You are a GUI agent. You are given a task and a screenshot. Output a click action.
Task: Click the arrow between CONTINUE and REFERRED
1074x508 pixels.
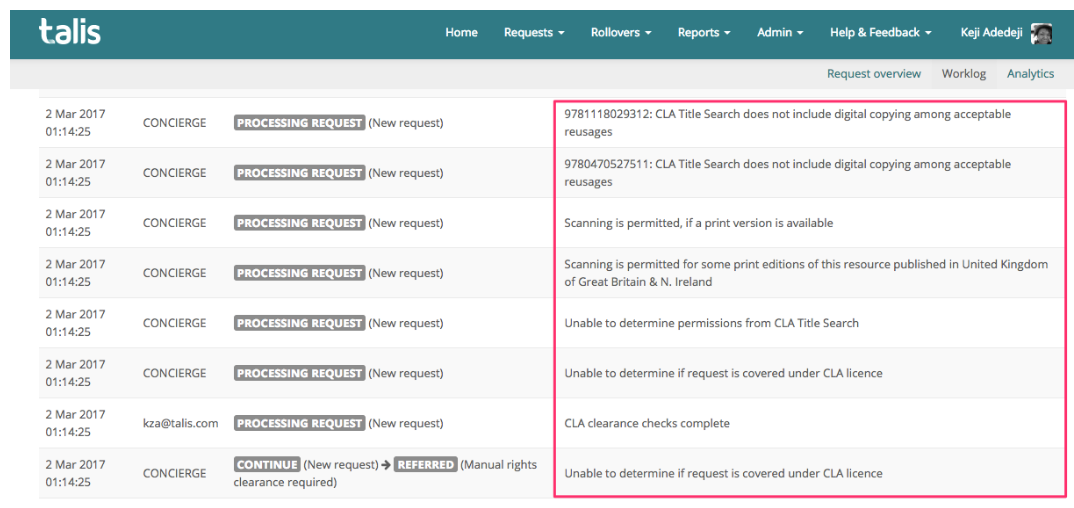point(386,464)
